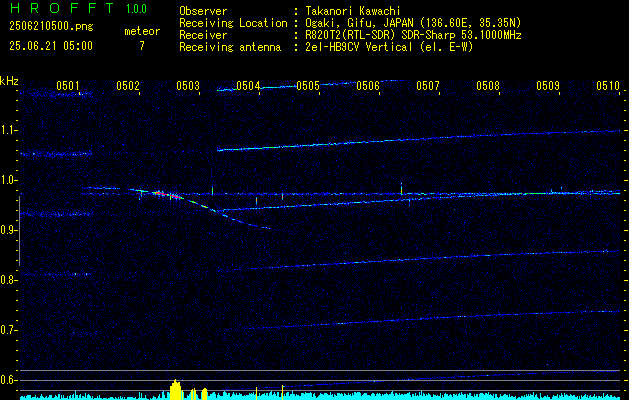Click the version number 1.0.0
The height and width of the screenshot is (400, 629).
(x=136, y=9)
